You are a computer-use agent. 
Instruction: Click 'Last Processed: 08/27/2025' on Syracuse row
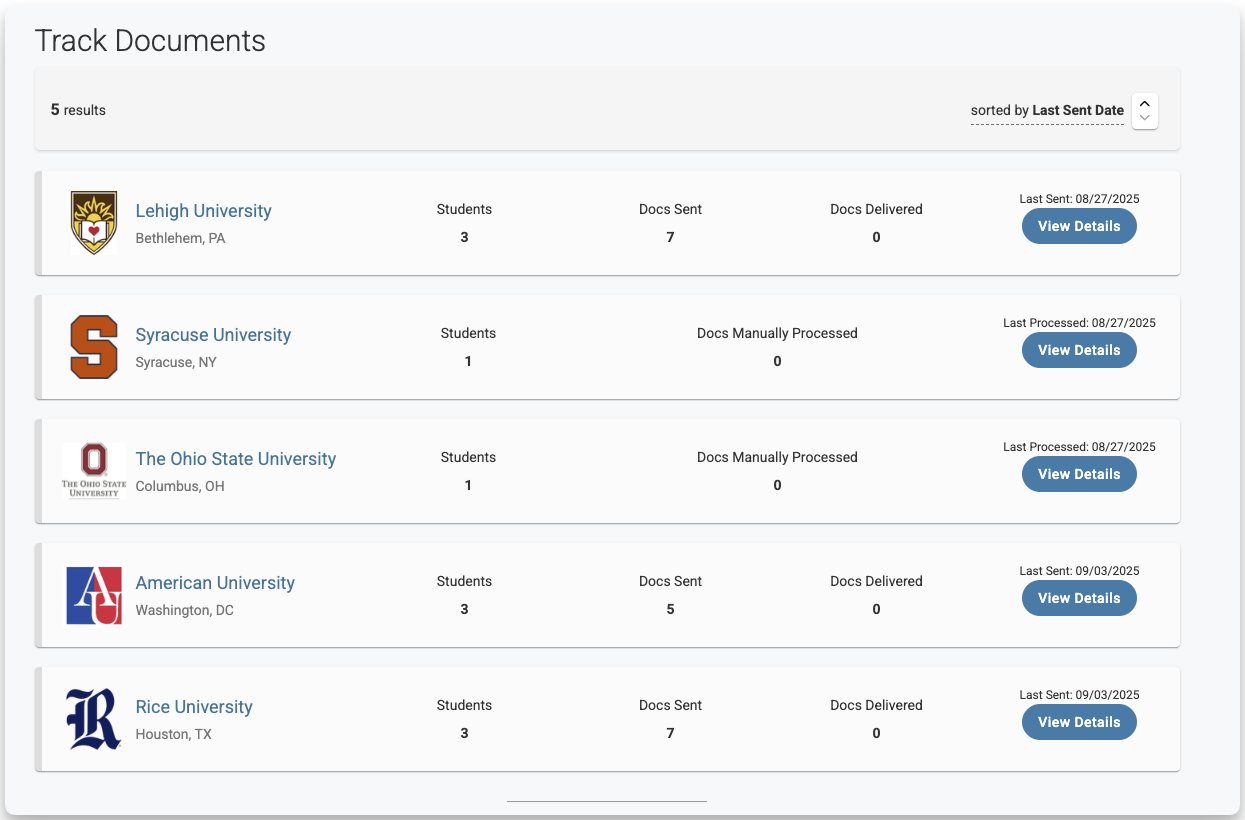[x=1079, y=323]
